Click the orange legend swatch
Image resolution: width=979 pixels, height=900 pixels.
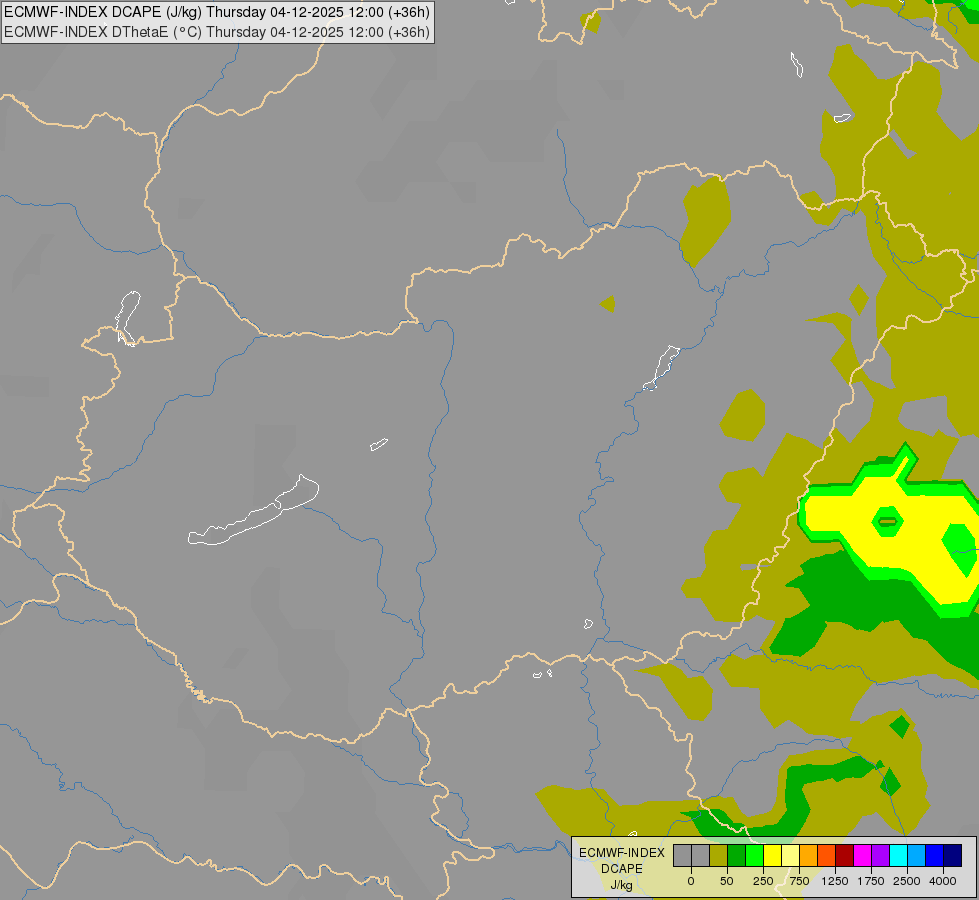pos(809,856)
